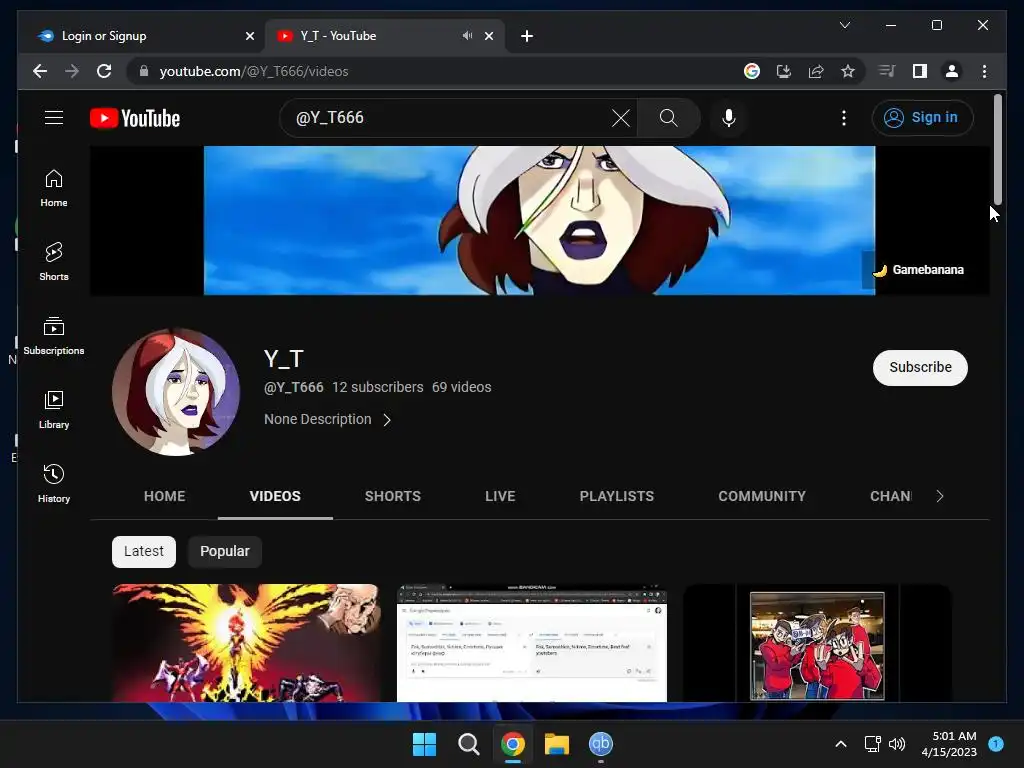Click Chrome in the taskbar
Image resolution: width=1024 pixels, height=768 pixels.
coord(513,744)
